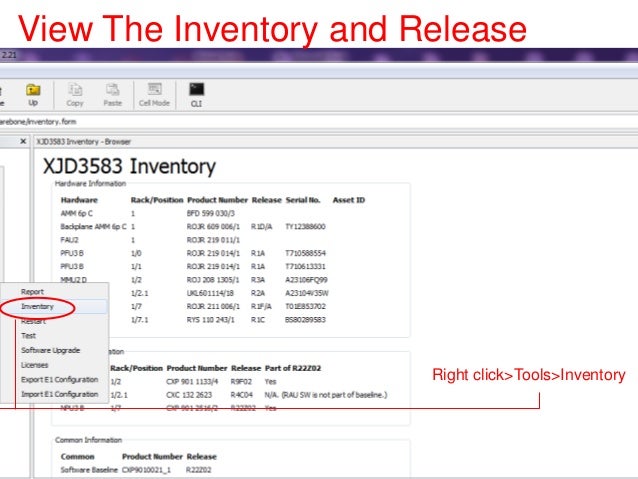The width and height of the screenshot is (638, 479).
Task: Click serial number T710588554
Action: point(305,253)
